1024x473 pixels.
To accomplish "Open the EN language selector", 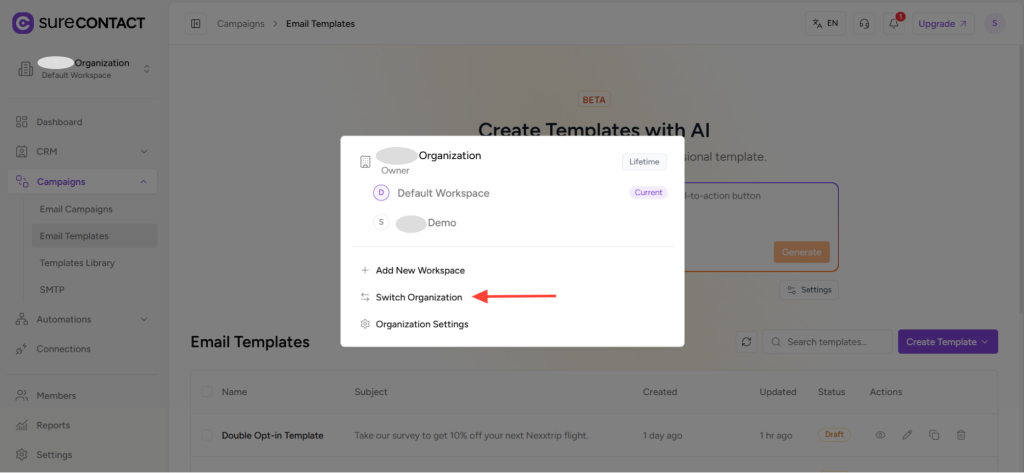I will click(825, 23).
